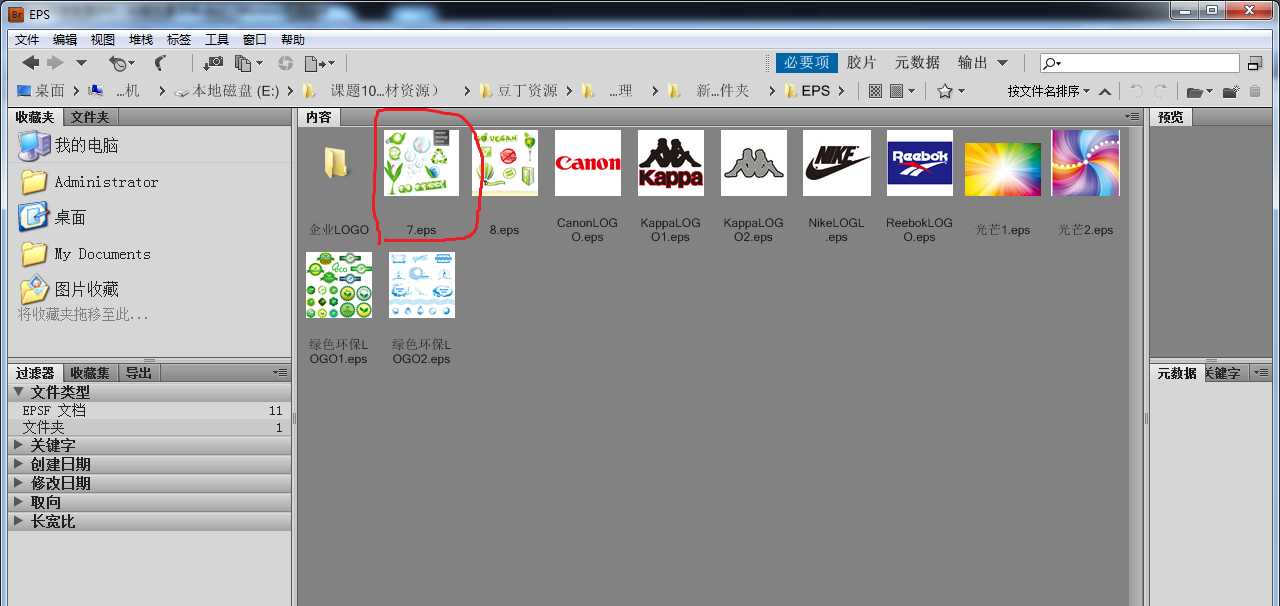Select the 7.eps thumbnail

click(421, 163)
